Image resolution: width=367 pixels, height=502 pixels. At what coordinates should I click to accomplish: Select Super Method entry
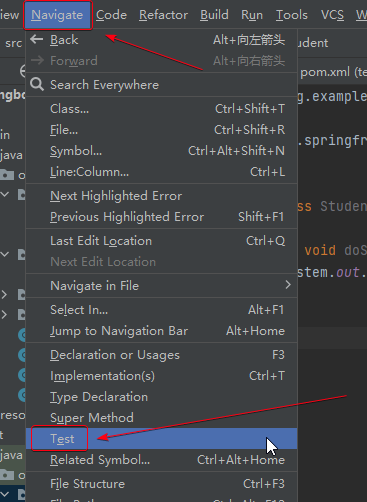[x=162, y=418]
